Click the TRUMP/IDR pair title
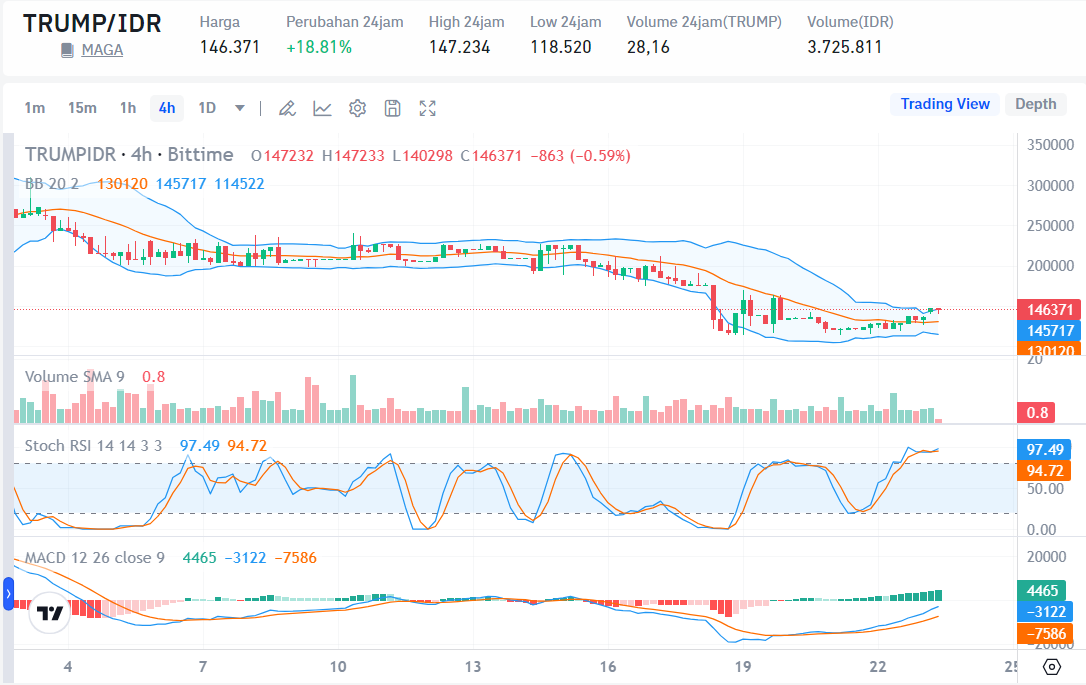 92,23
